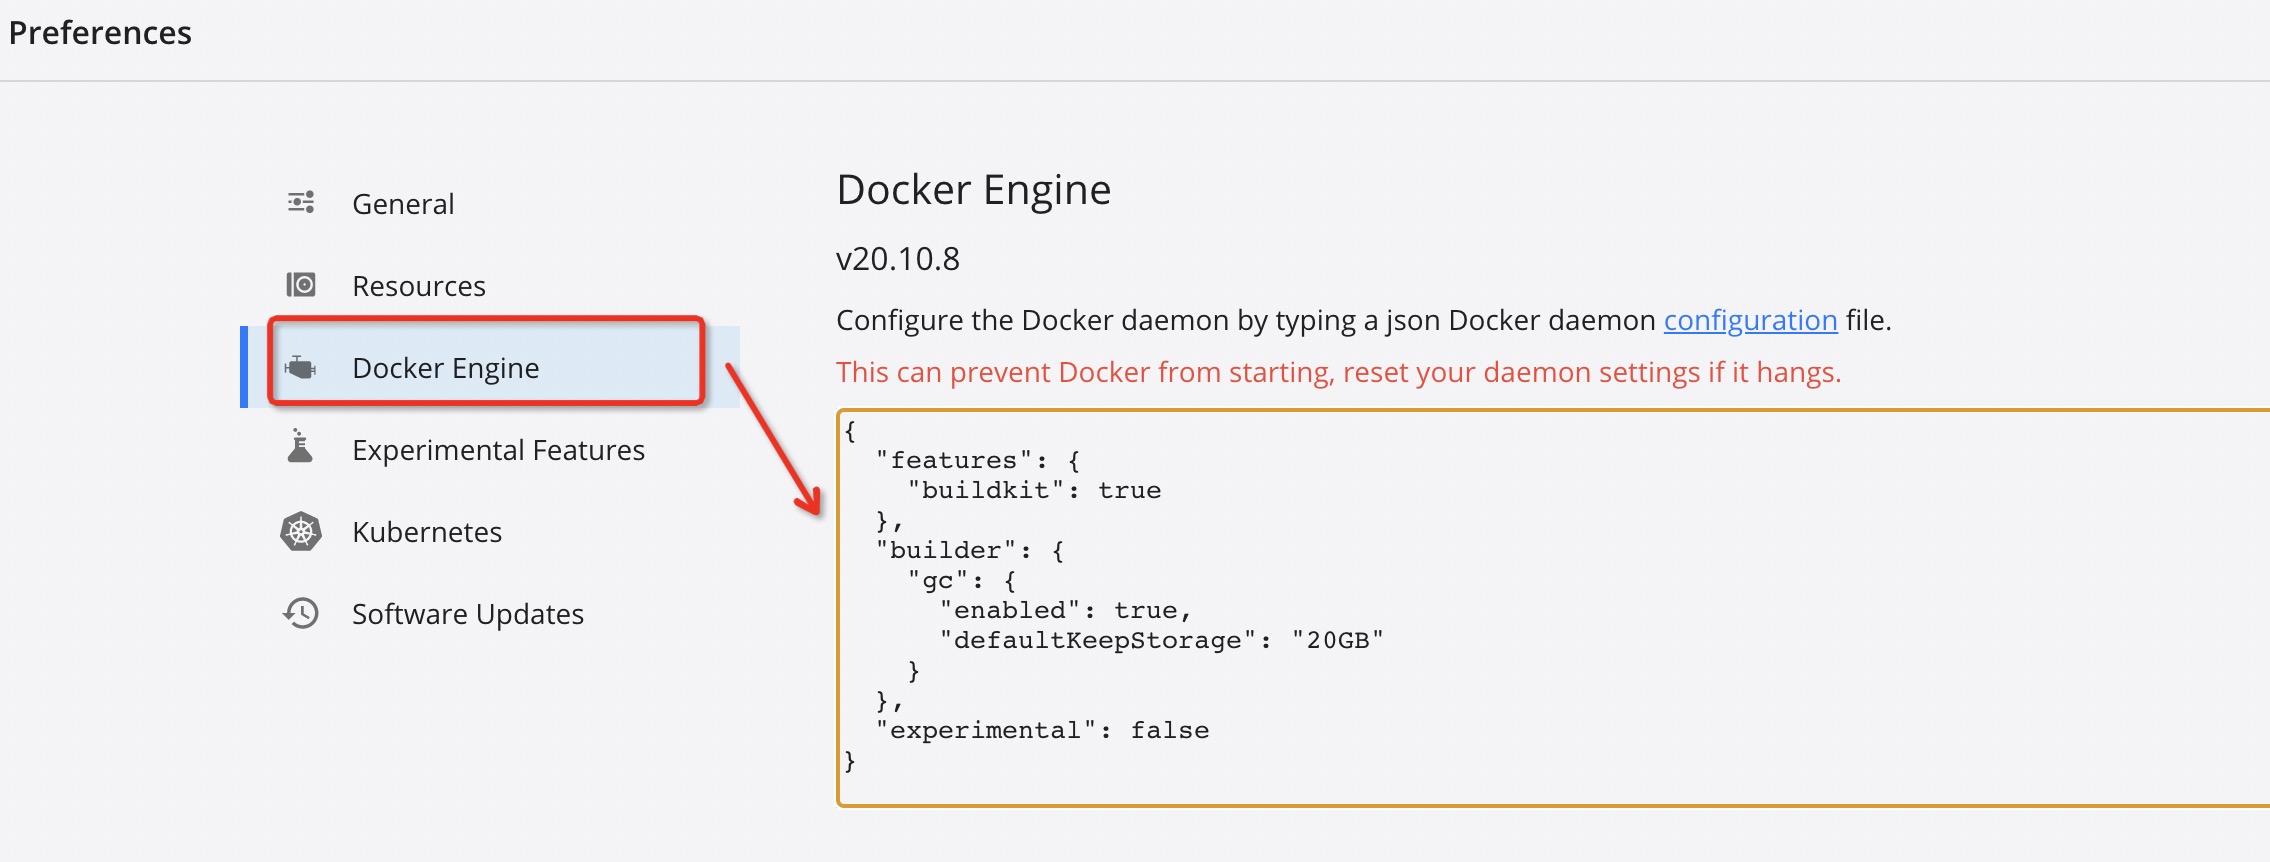Open the Software Updates section
This screenshot has height=862, width=2270.
click(x=490, y=613)
